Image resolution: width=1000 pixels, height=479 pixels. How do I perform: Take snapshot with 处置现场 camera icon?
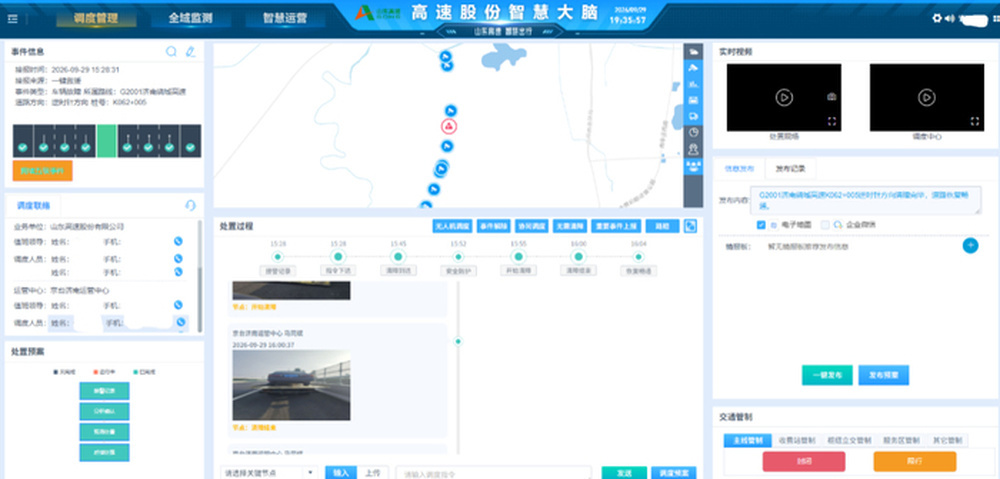tap(832, 97)
